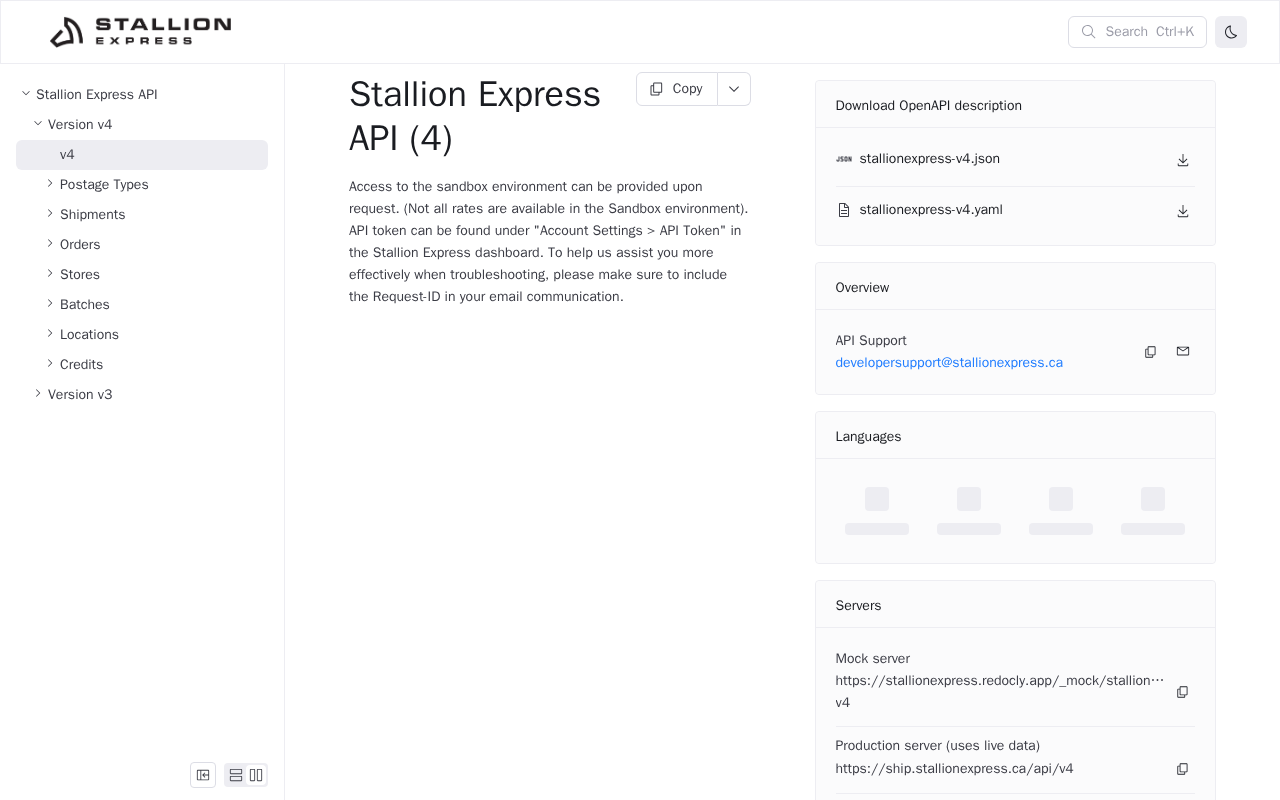
Task: Click the Stallion Express logo
Action: pyautogui.click(x=141, y=32)
